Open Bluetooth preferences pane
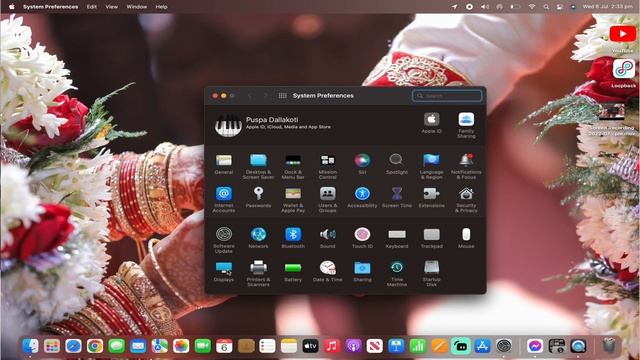 tap(293, 238)
